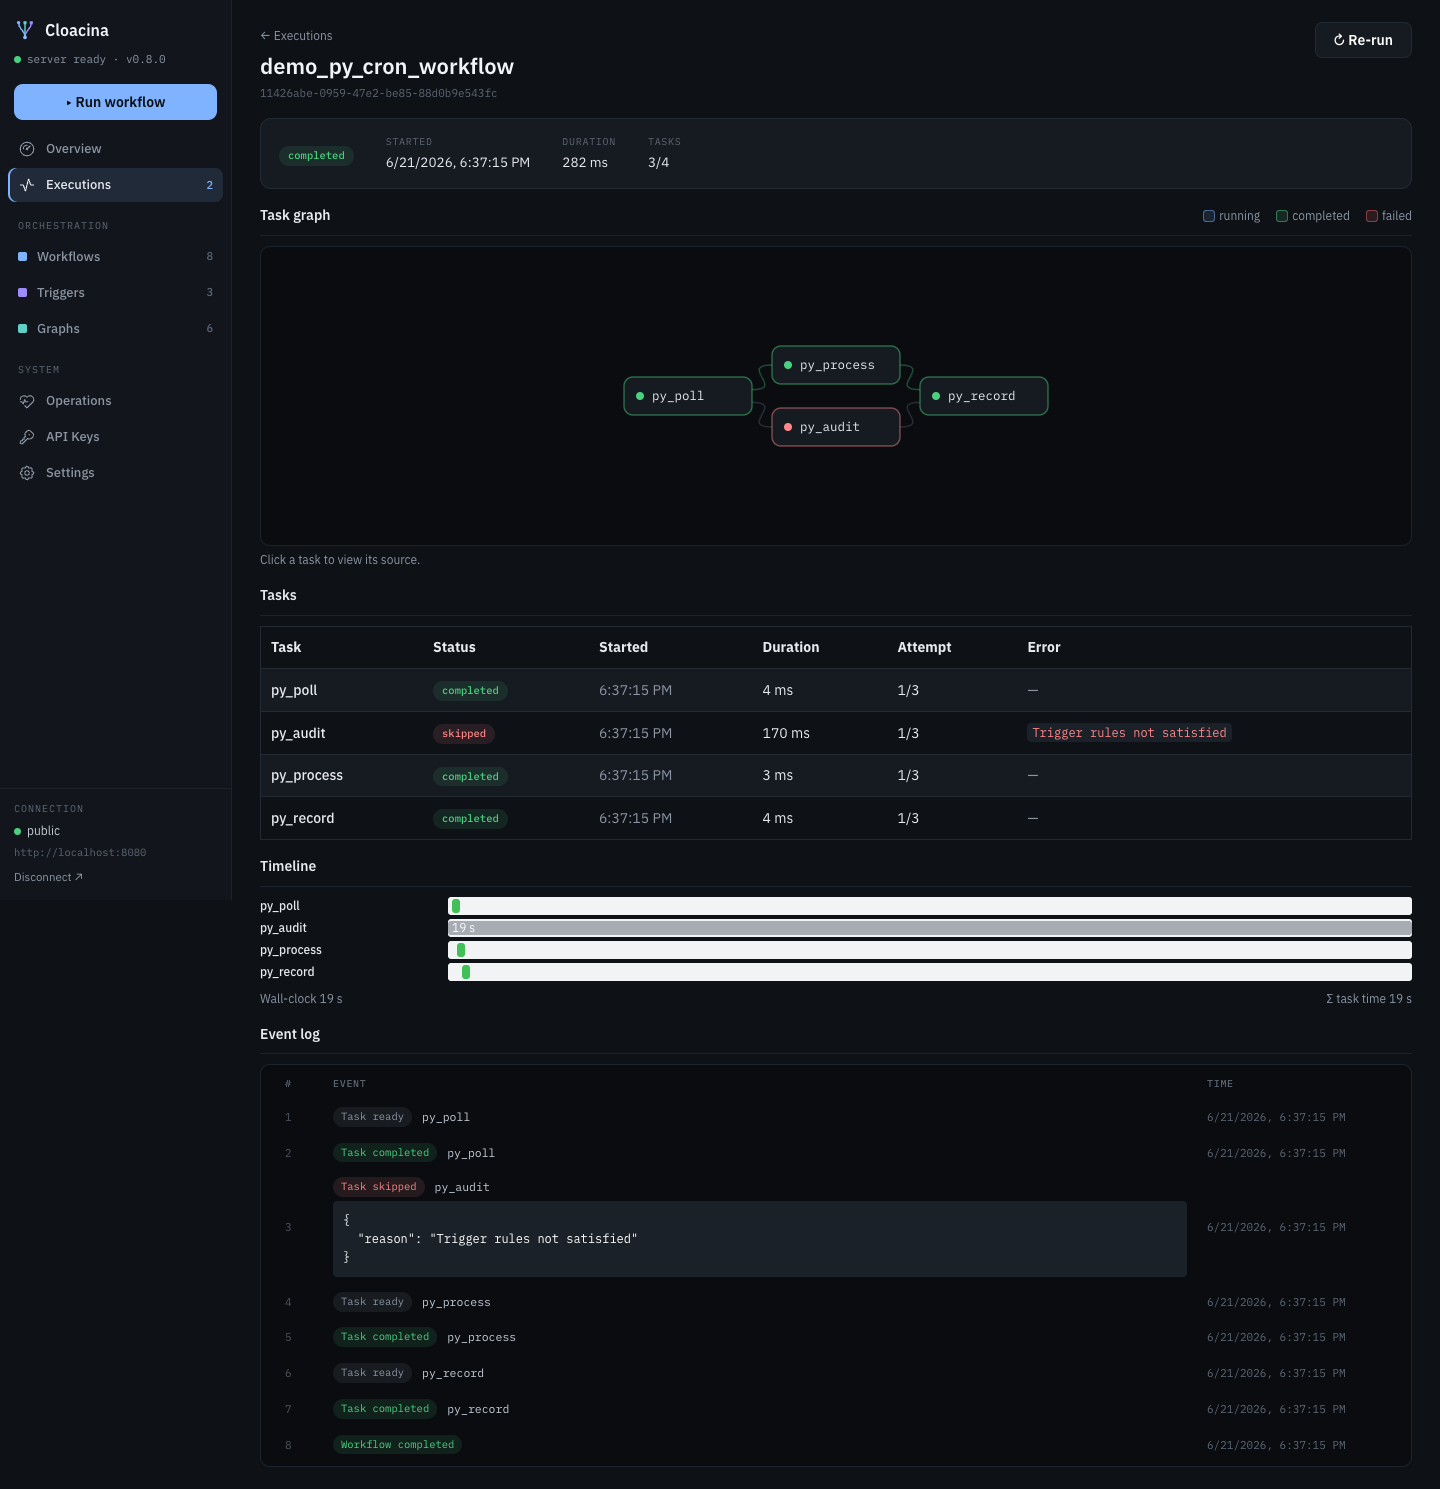
Task: Click the py_record green timeline marker
Action: click(466, 972)
